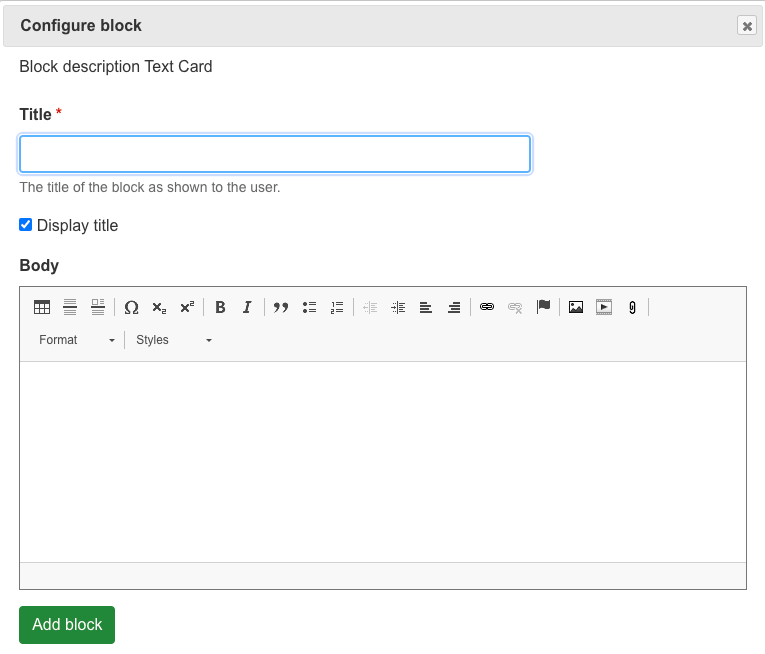Click the 'Block description Text Card' text
Image resolution: width=765 pixels, height=654 pixels.
click(116, 66)
